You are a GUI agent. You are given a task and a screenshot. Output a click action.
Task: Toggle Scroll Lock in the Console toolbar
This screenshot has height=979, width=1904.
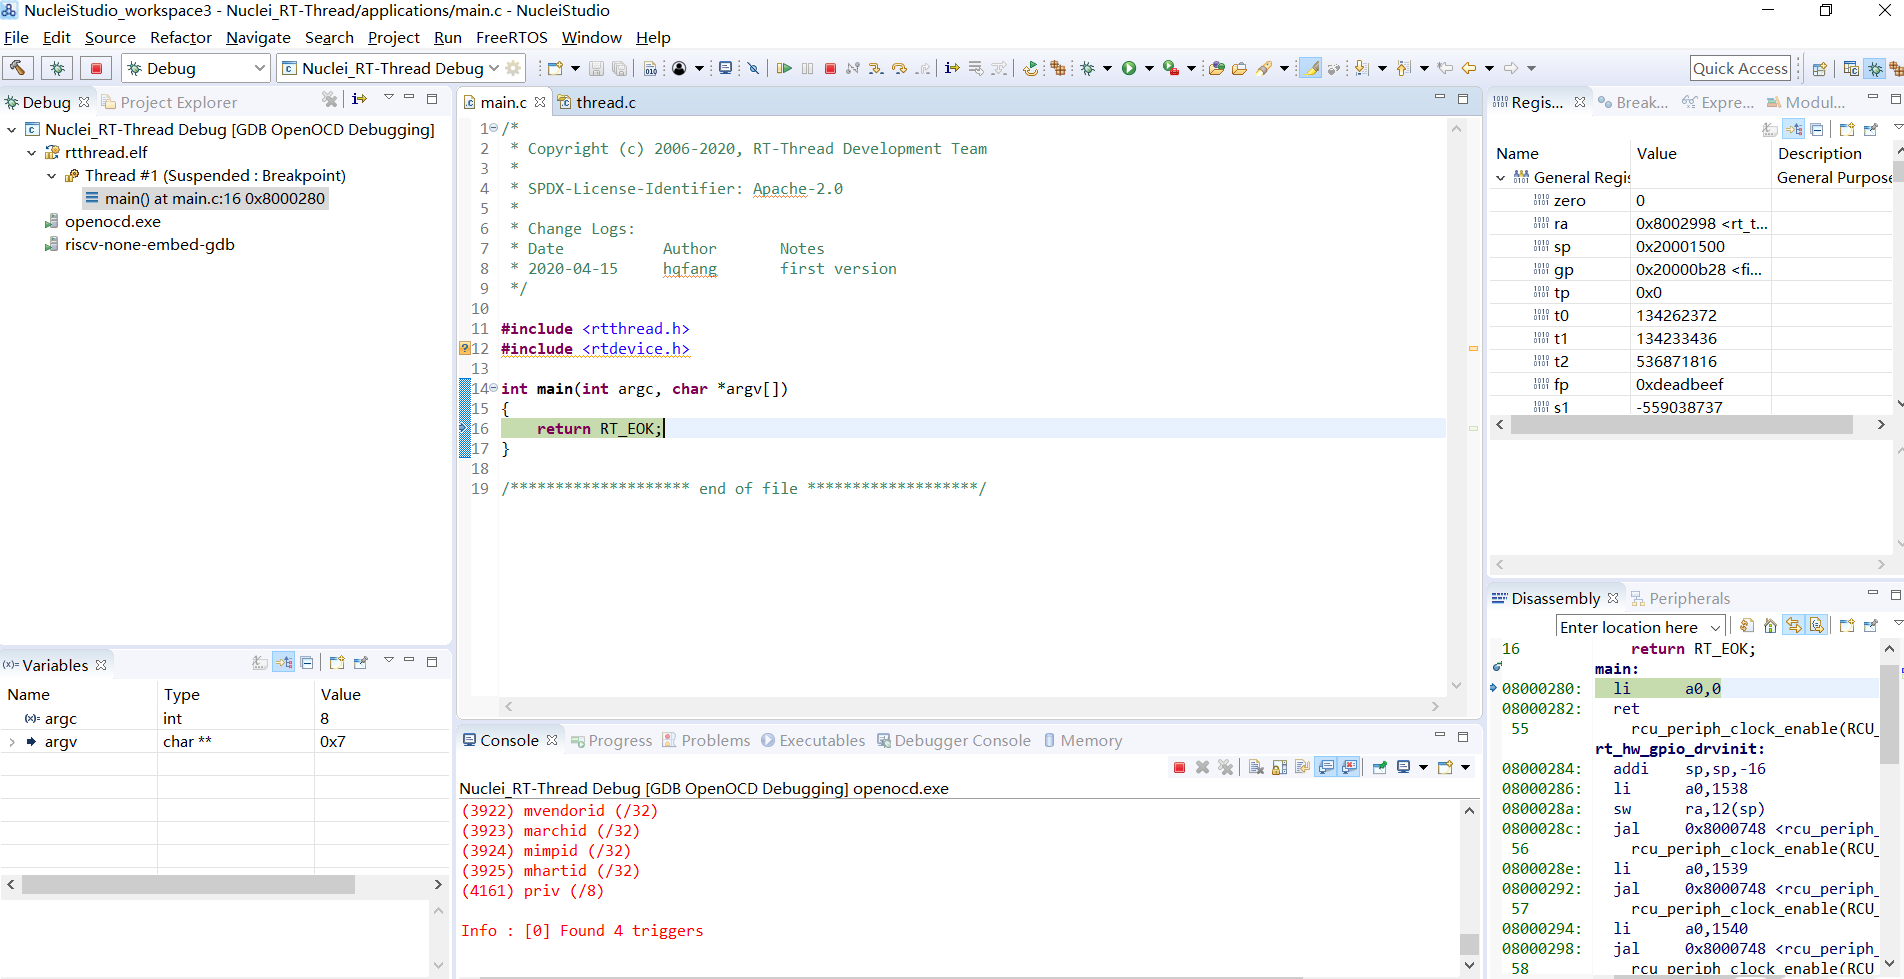coord(1279,767)
